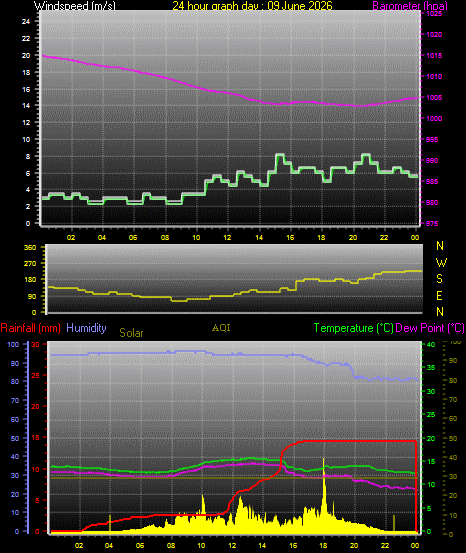Click the AQI legend label
This screenshot has height=553, width=466.
pyautogui.click(x=221, y=328)
